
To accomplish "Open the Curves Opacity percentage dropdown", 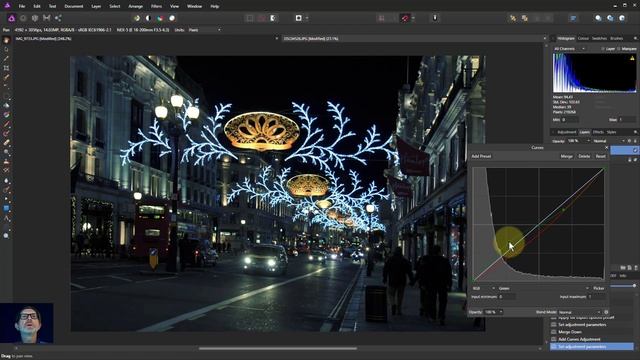I will [x=493, y=312].
